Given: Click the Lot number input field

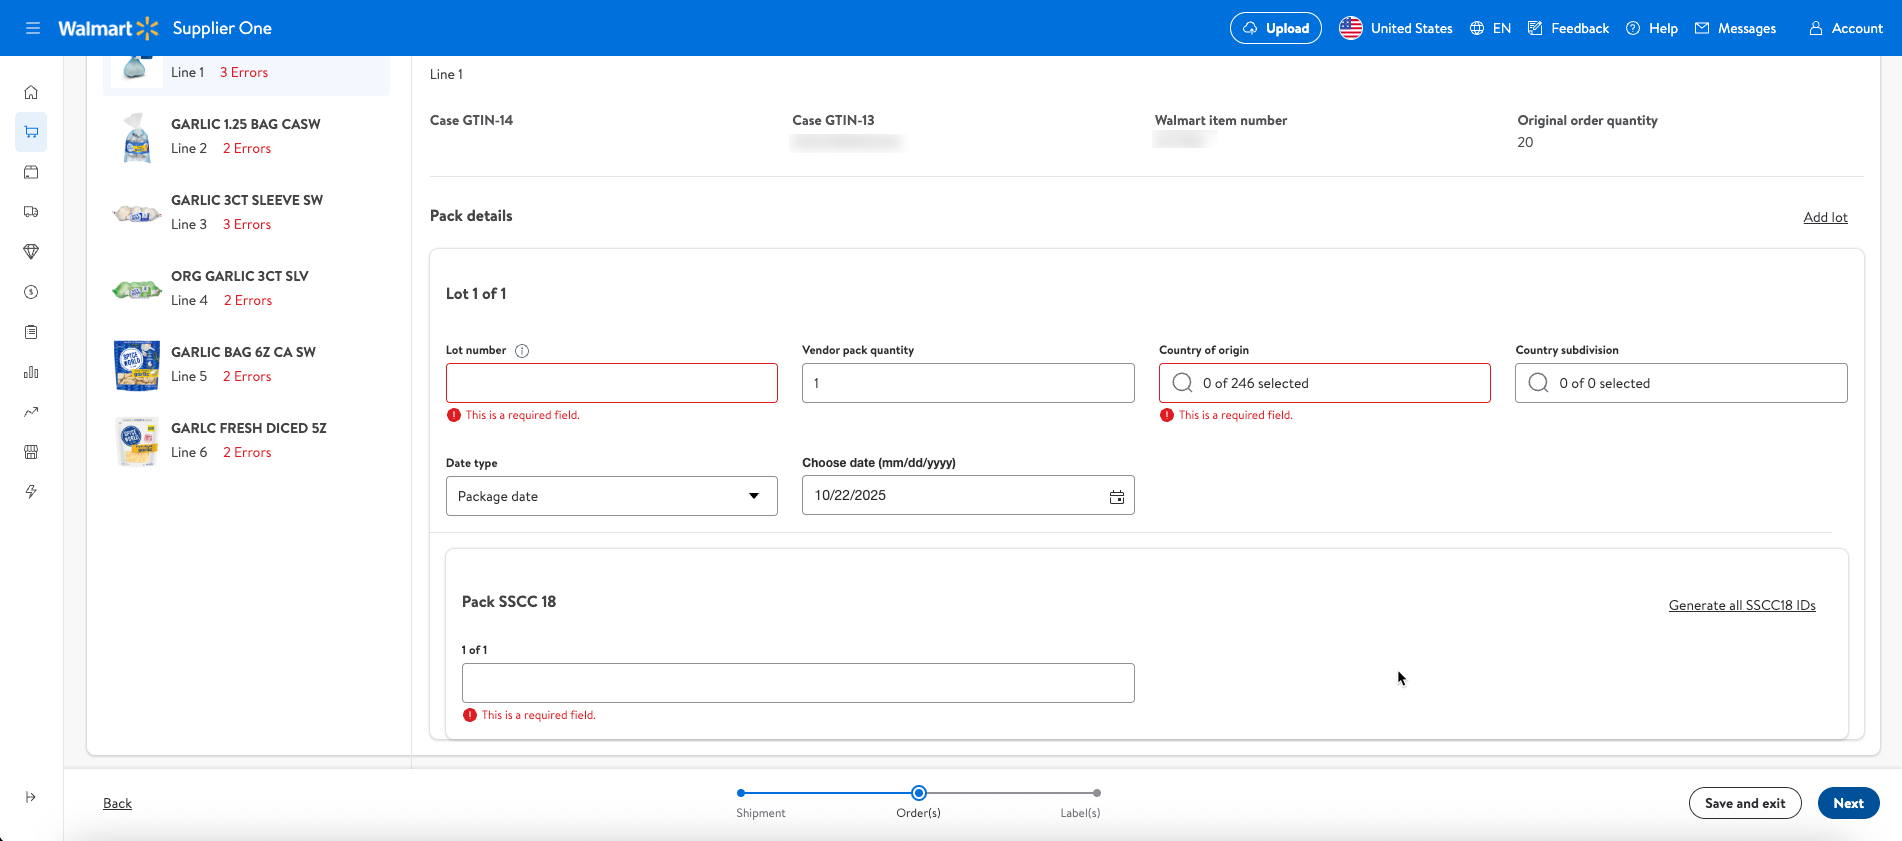Looking at the screenshot, I should 611,383.
